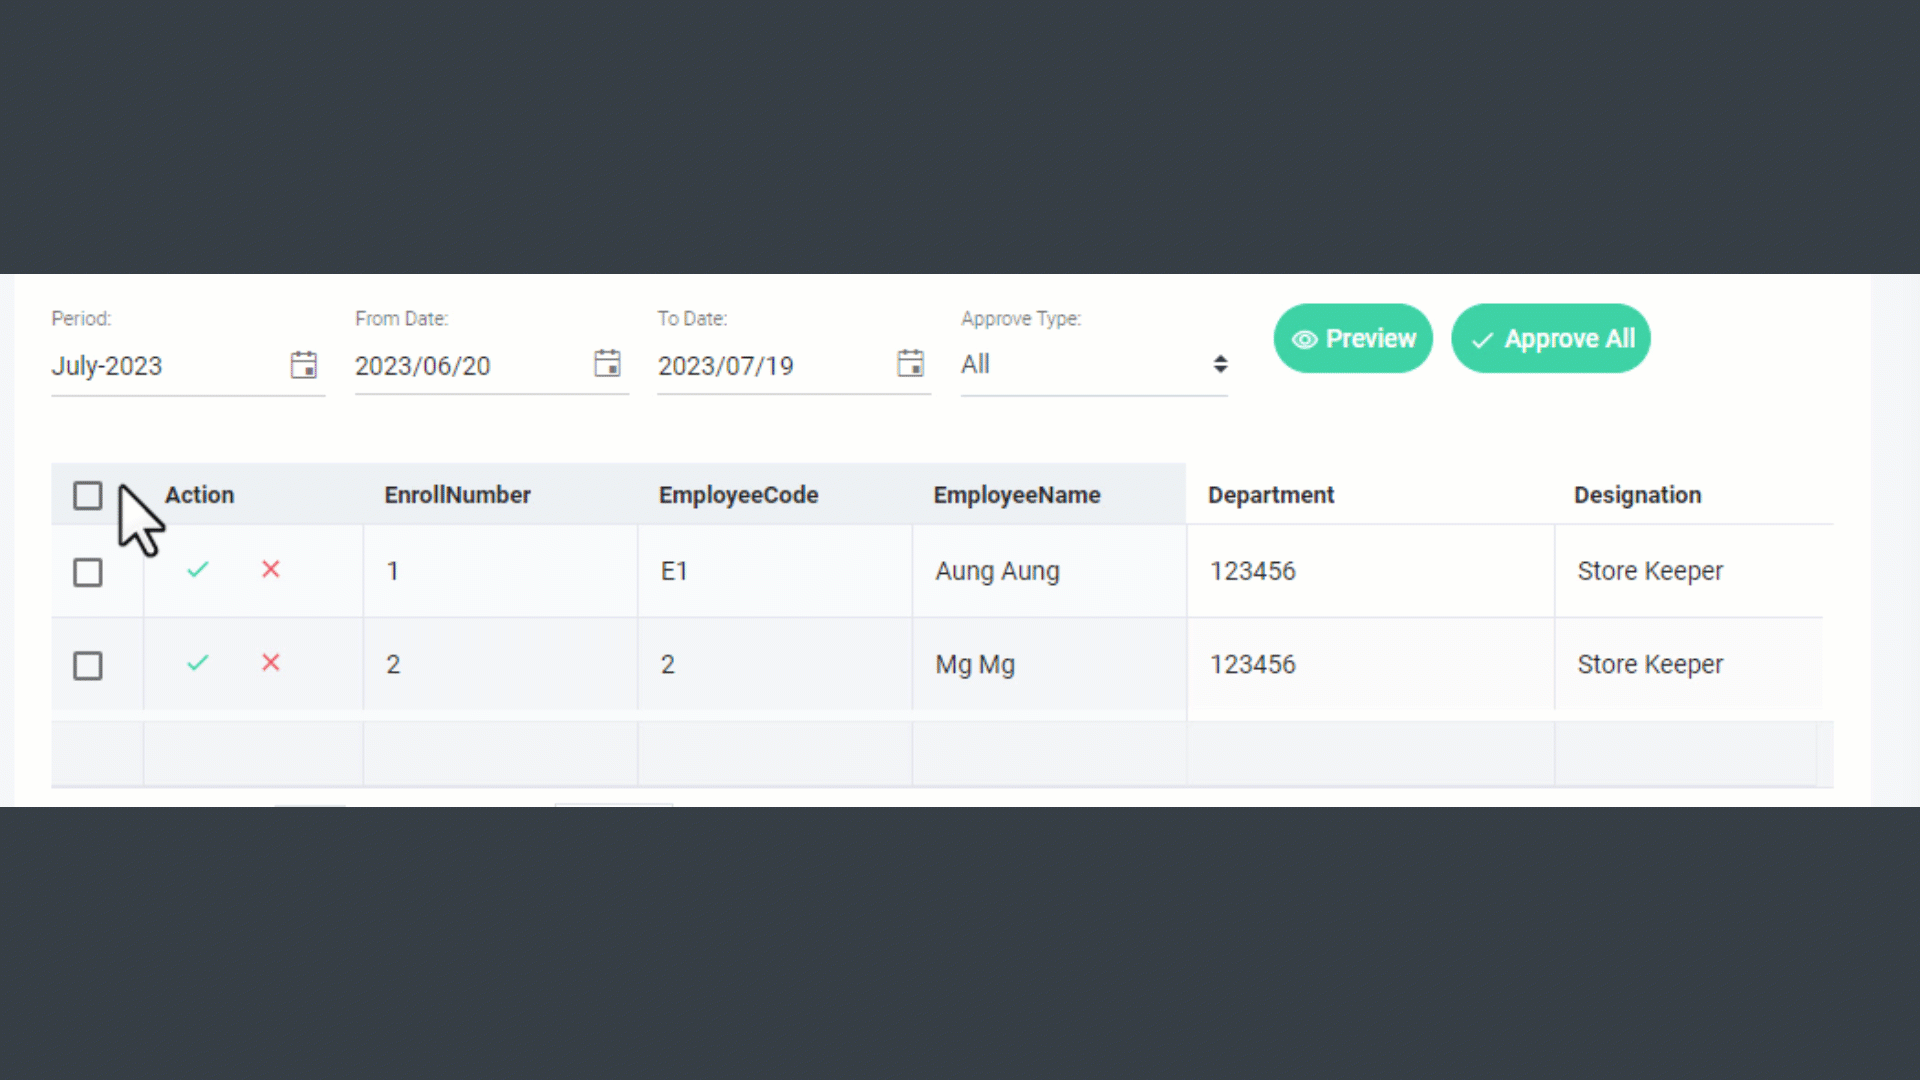Click the Approve Type sort arrows
The height and width of the screenshot is (1080, 1920).
1220,364
